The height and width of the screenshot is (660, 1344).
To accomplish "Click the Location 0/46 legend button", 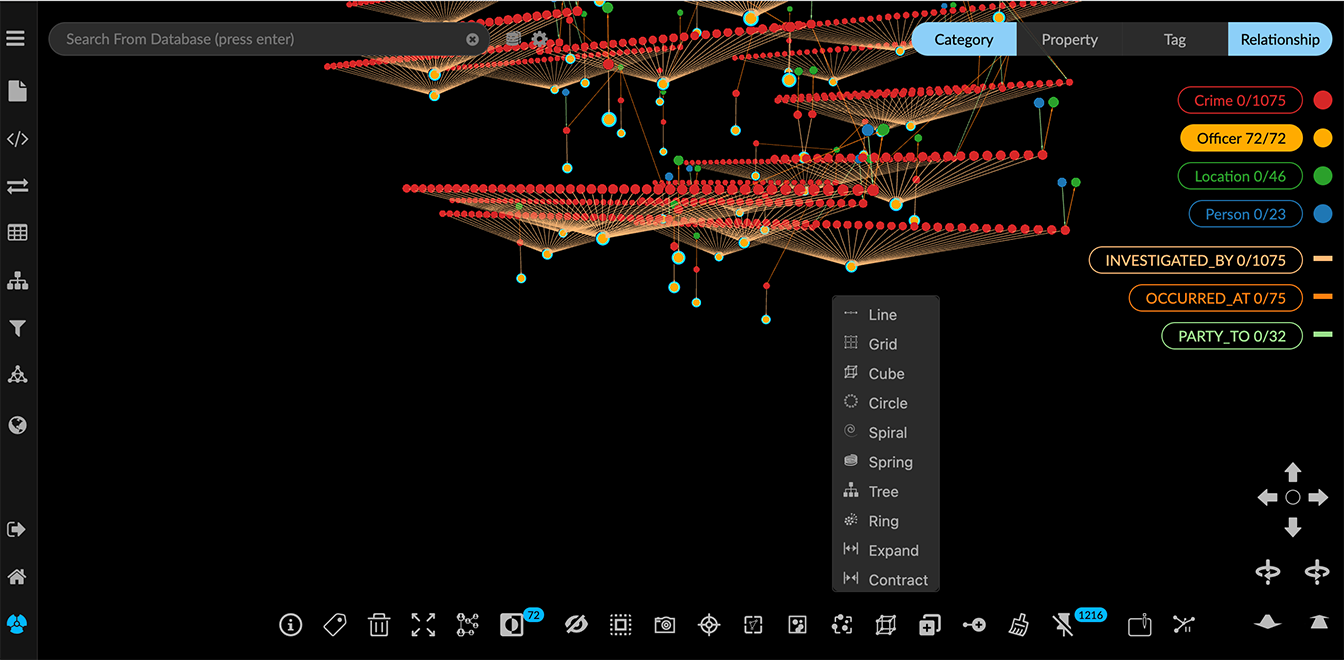I will click(x=1240, y=176).
